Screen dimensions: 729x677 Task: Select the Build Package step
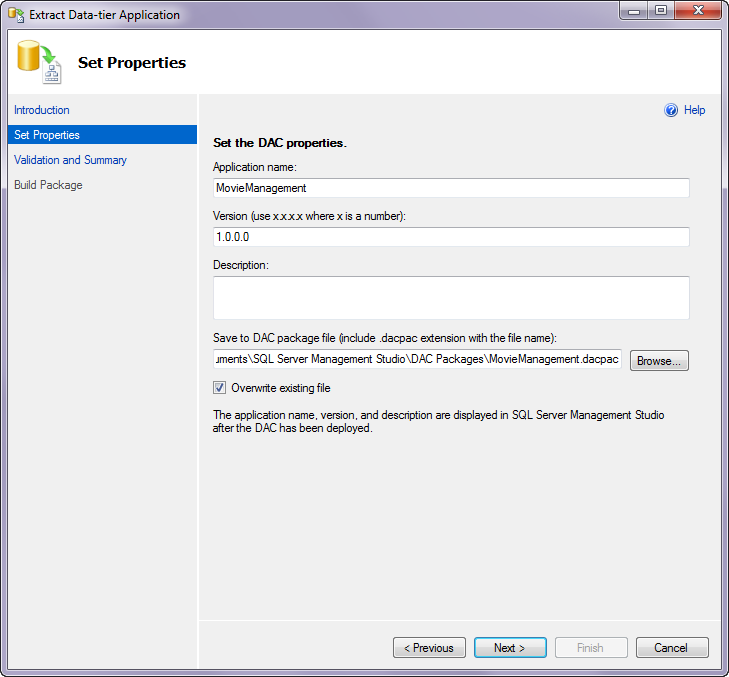coord(48,185)
